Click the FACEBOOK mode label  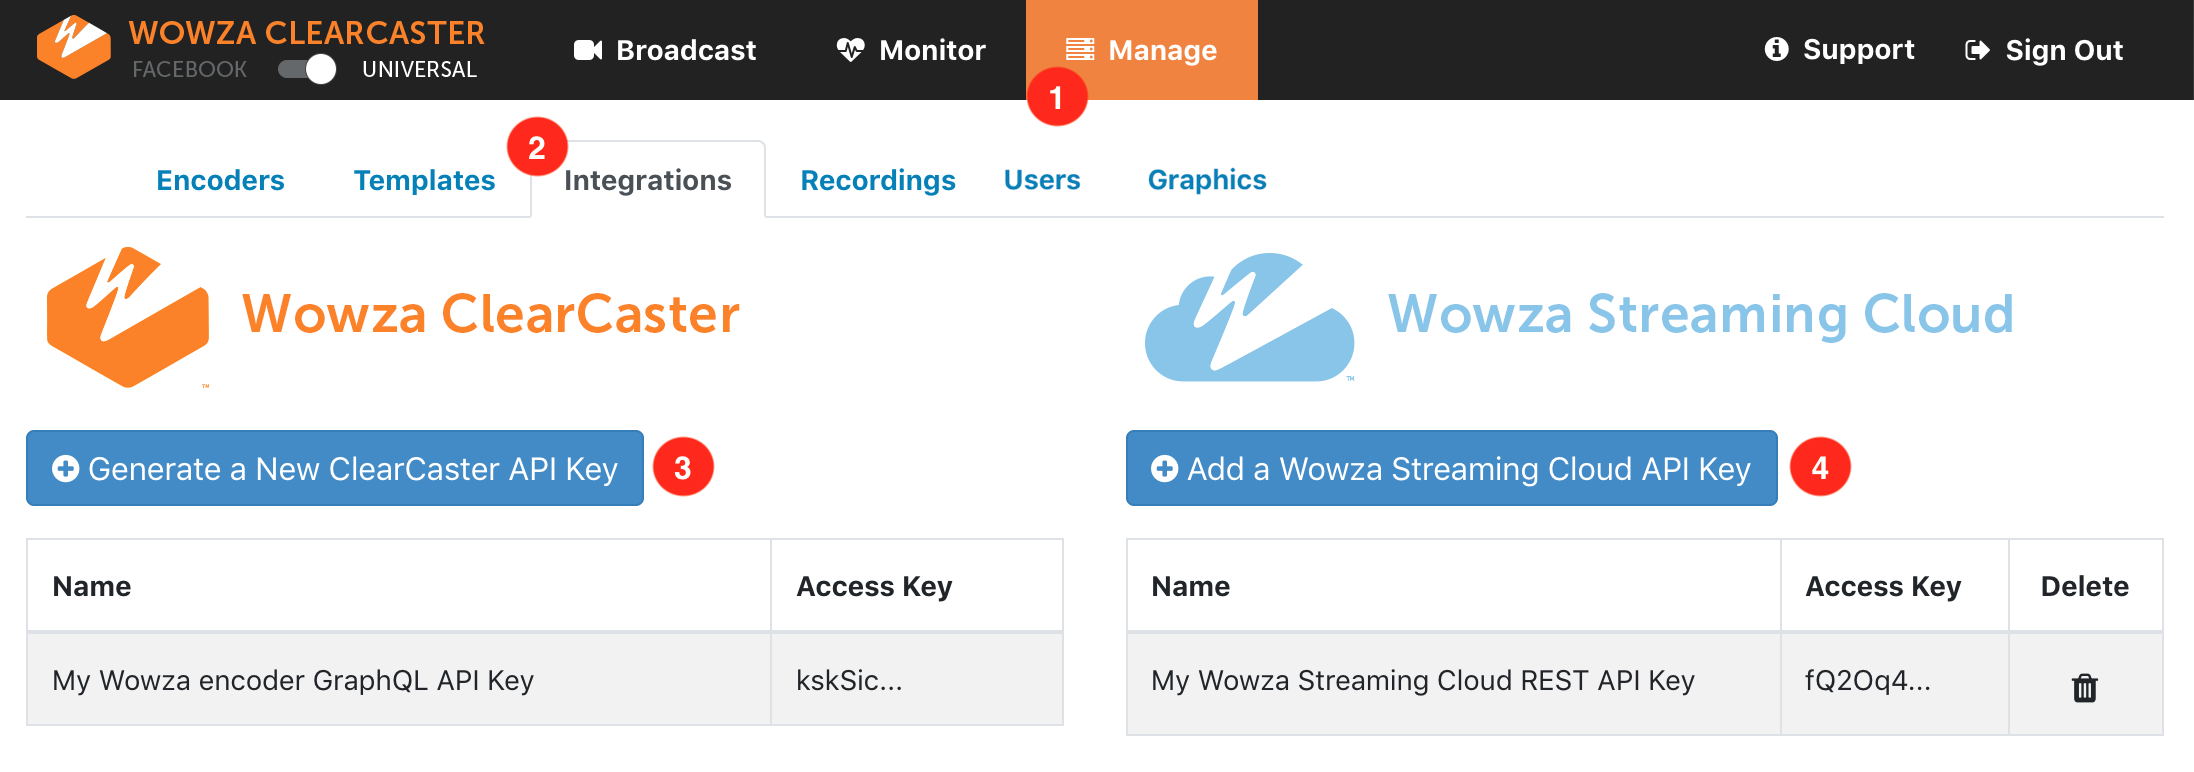(x=190, y=69)
